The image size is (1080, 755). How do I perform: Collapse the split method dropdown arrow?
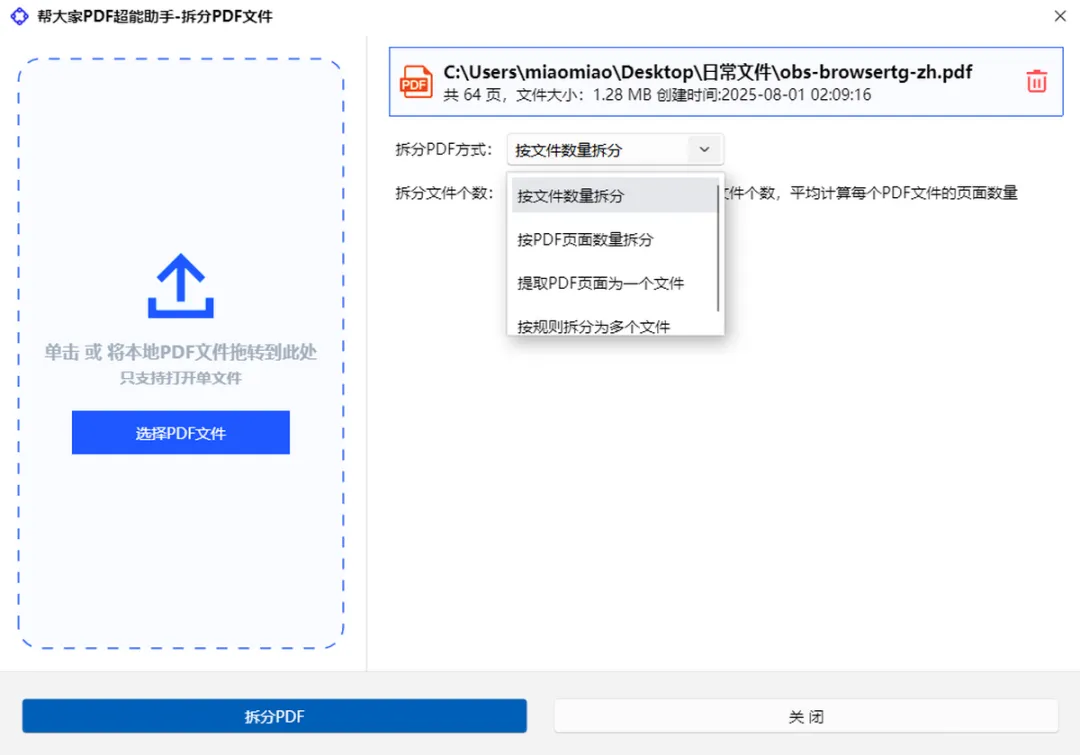(x=705, y=149)
